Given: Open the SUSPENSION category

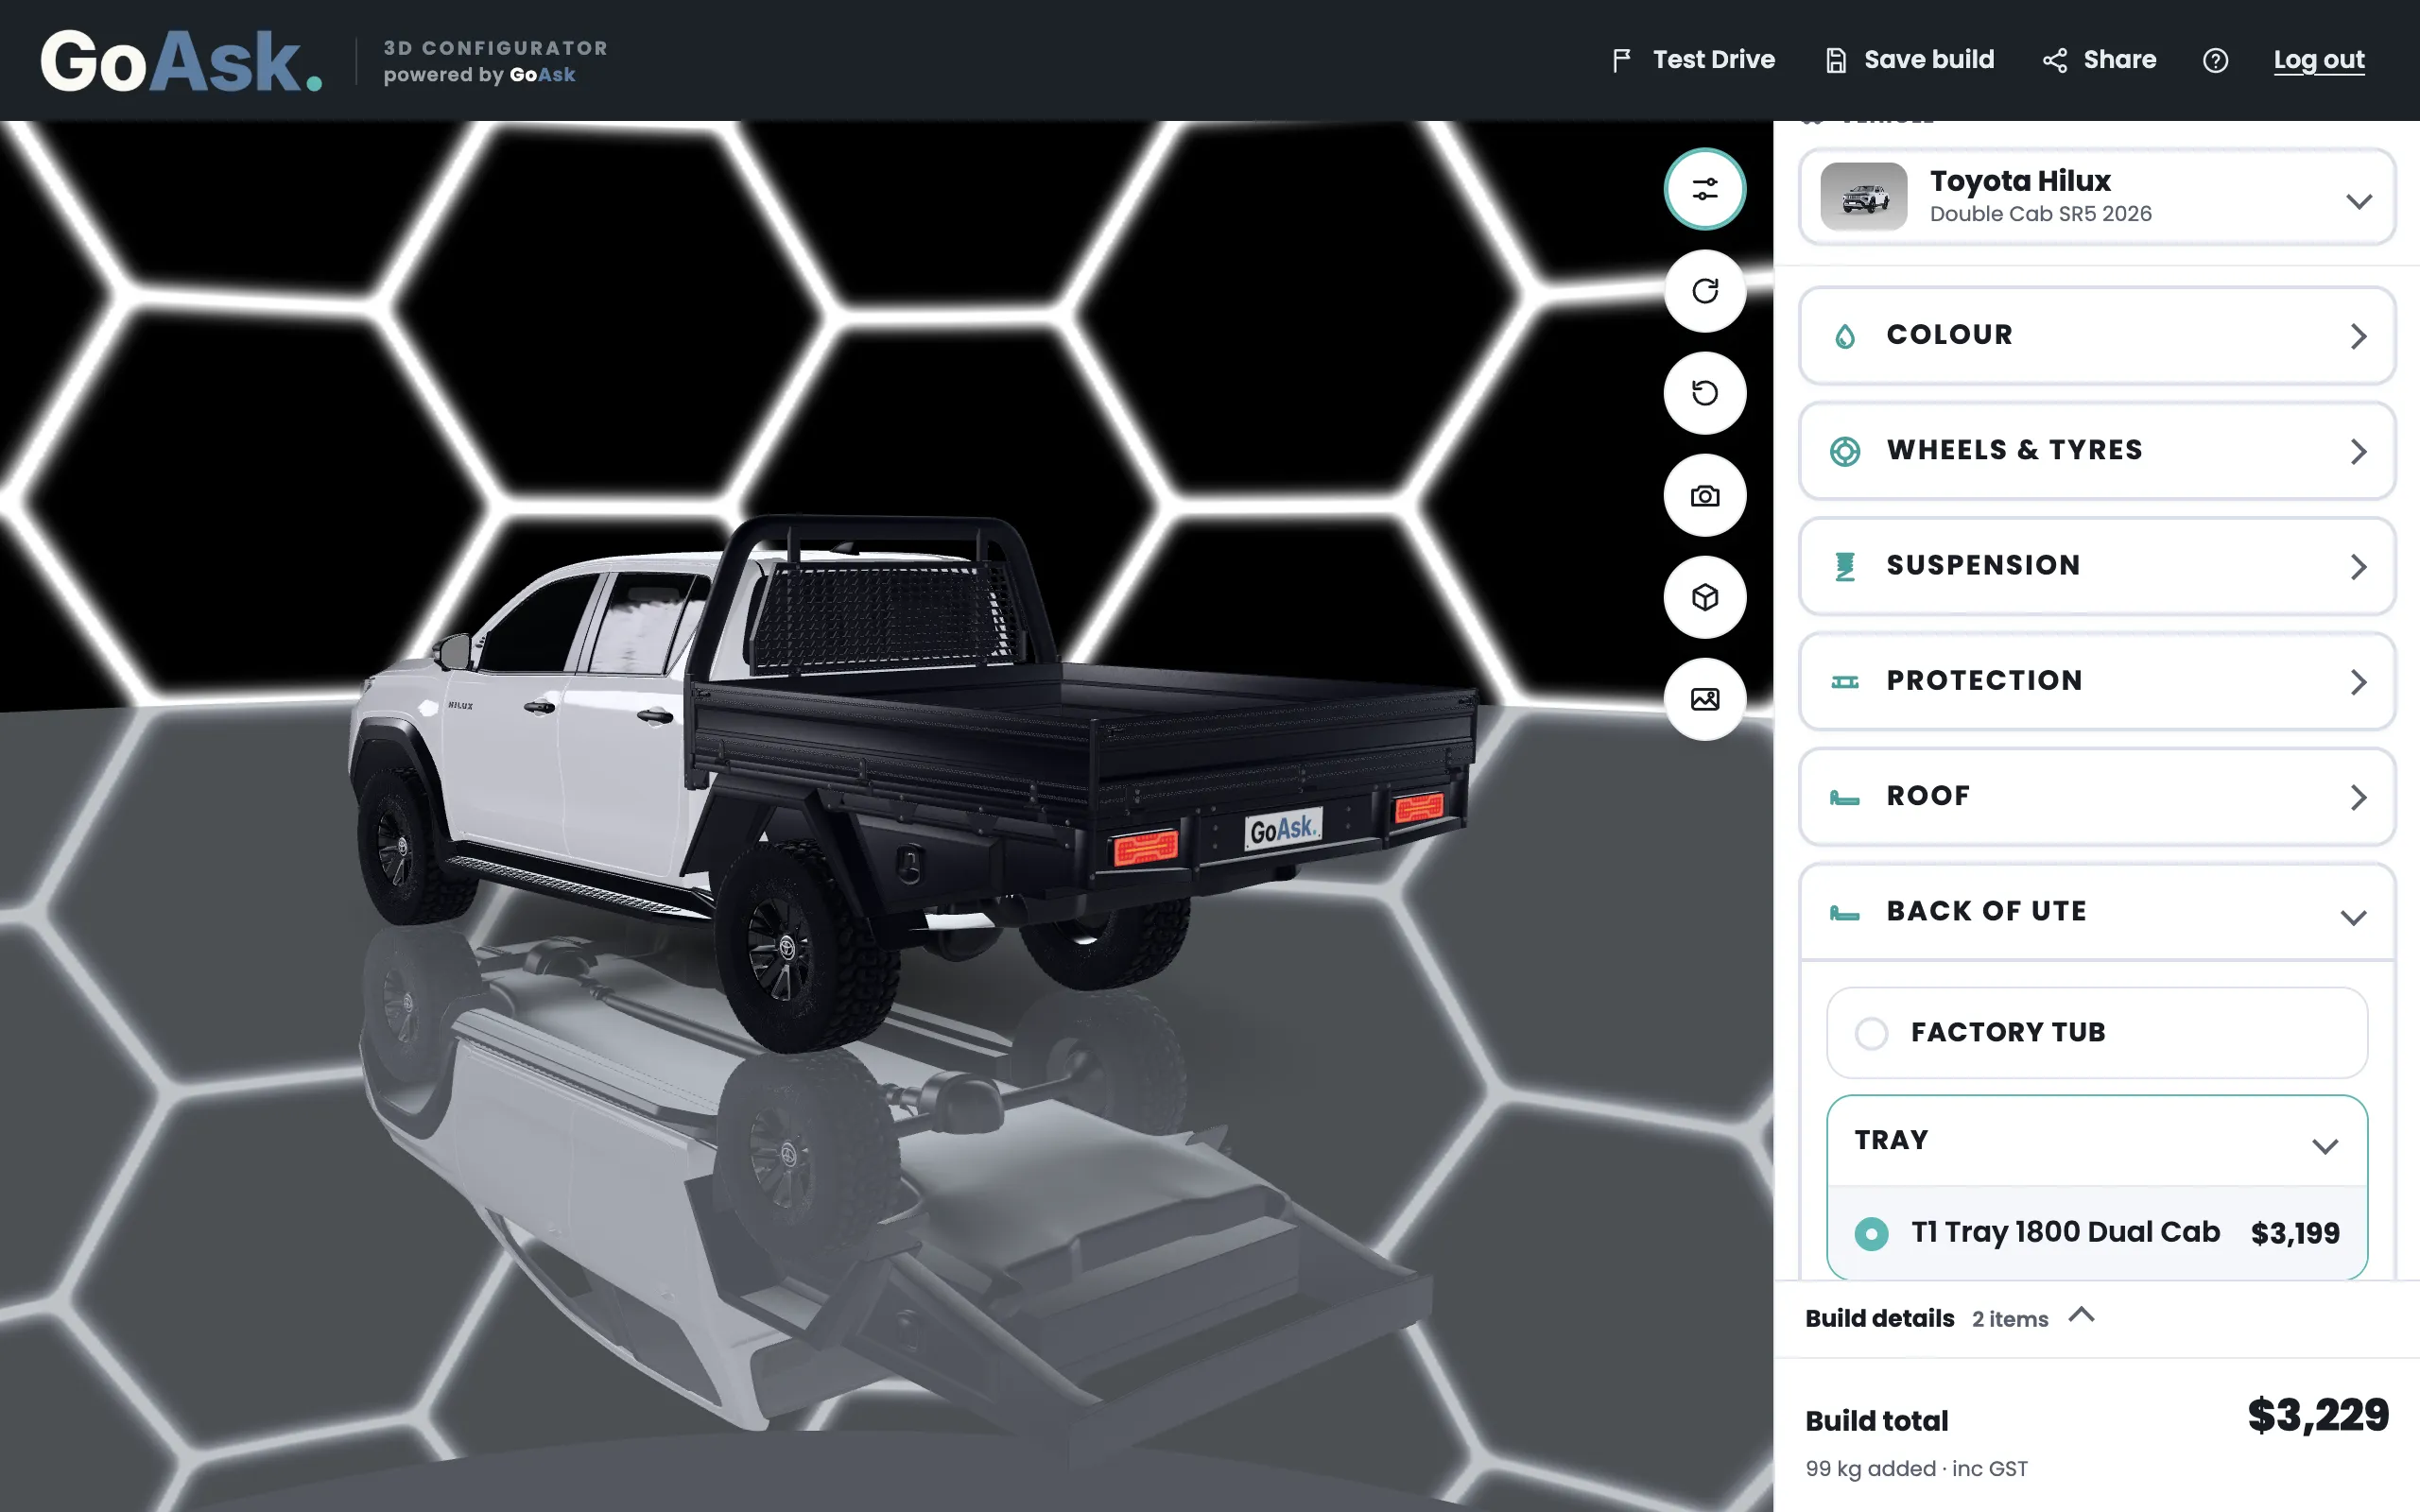Looking at the screenshot, I should [2097, 566].
